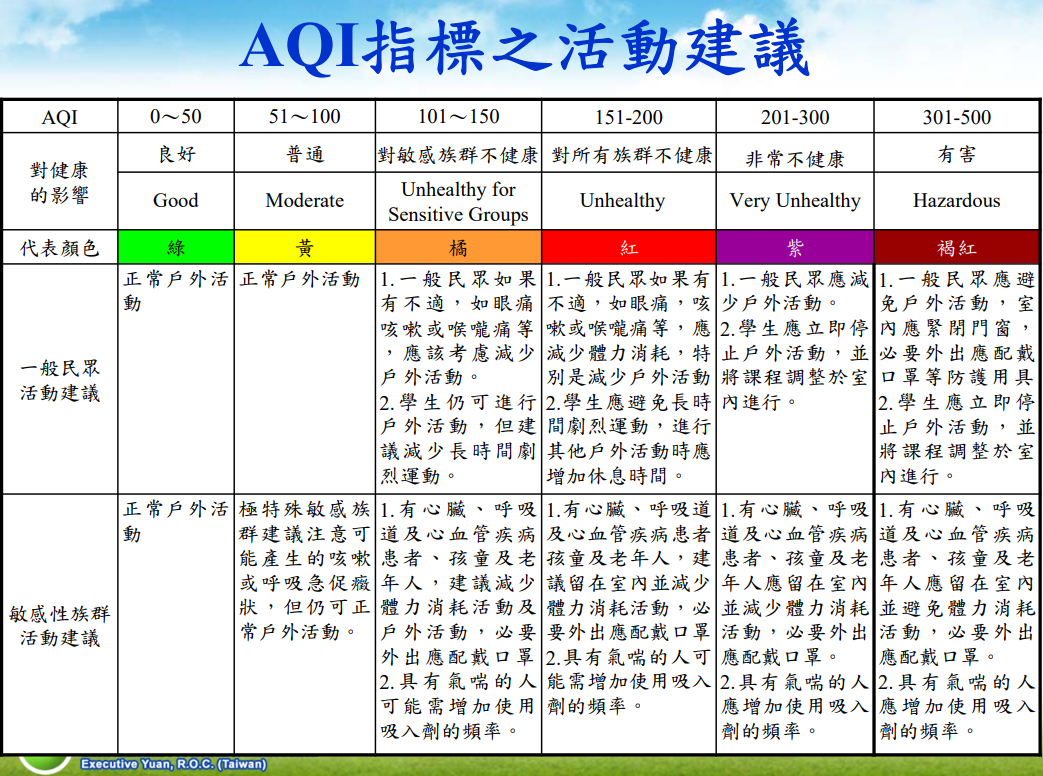The height and width of the screenshot is (776, 1043).
Task: Click sensitive groups advice under 0～50
Action: click(x=176, y=624)
